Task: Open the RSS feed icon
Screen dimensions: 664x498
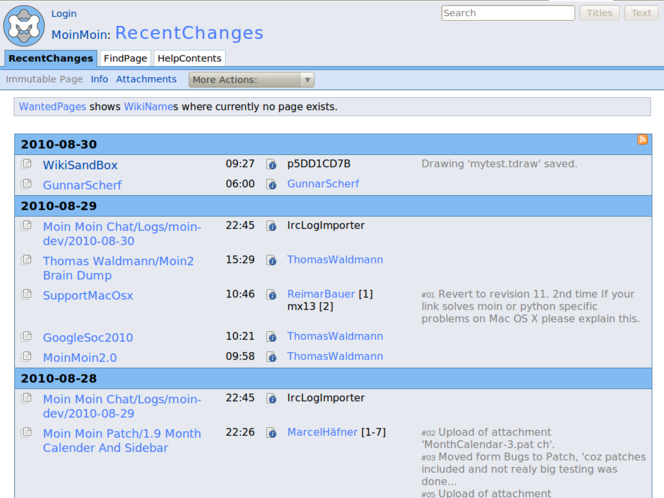Action: click(x=642, y=140)
